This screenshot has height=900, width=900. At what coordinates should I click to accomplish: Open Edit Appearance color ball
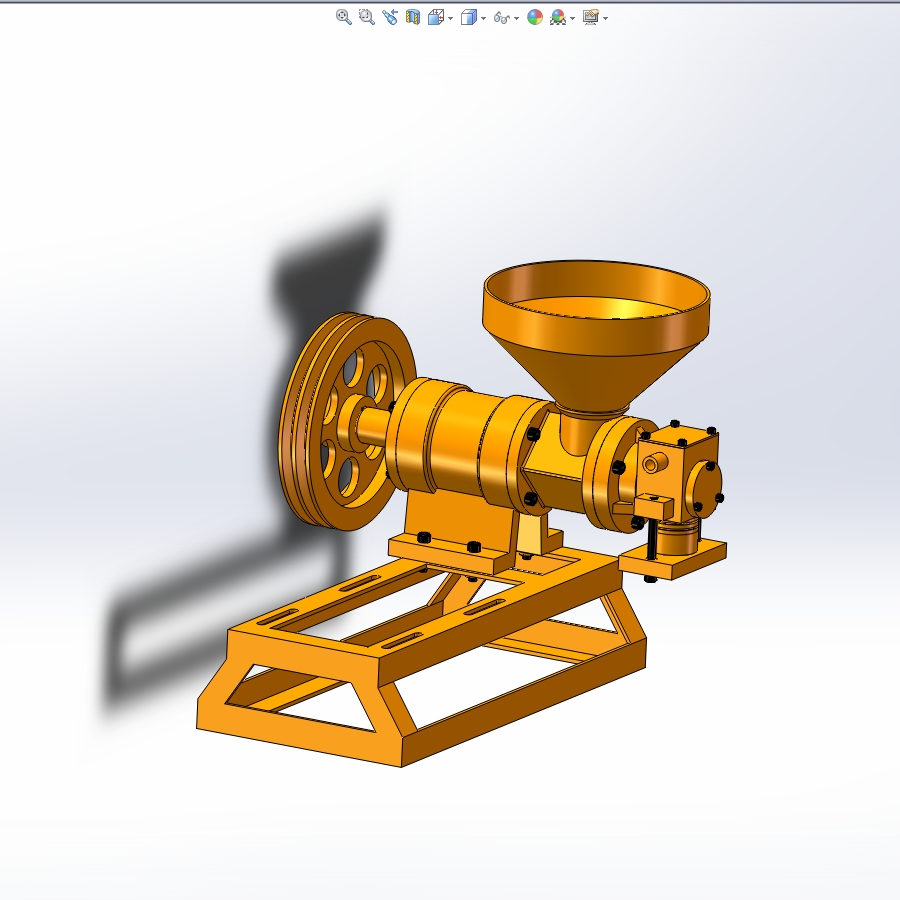coord(534,17)
